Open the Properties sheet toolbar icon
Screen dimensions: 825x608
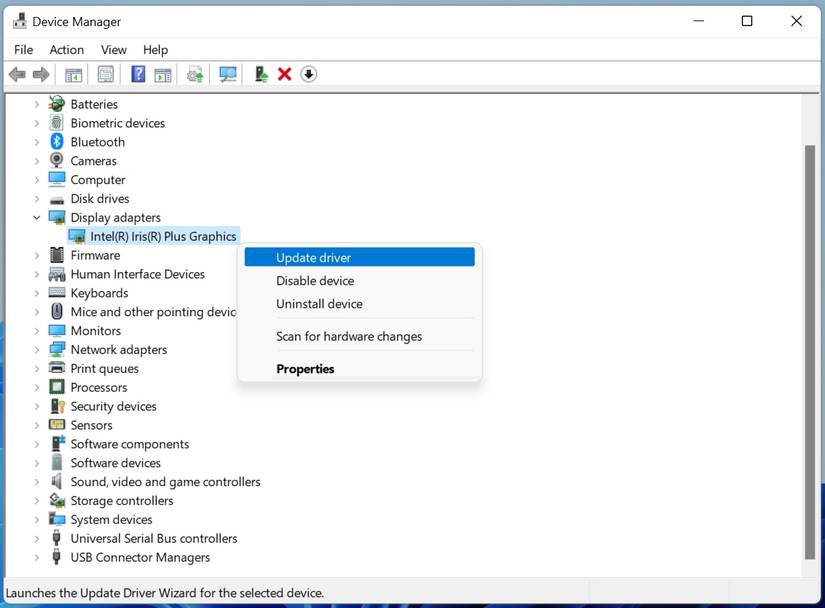point(106,74)
